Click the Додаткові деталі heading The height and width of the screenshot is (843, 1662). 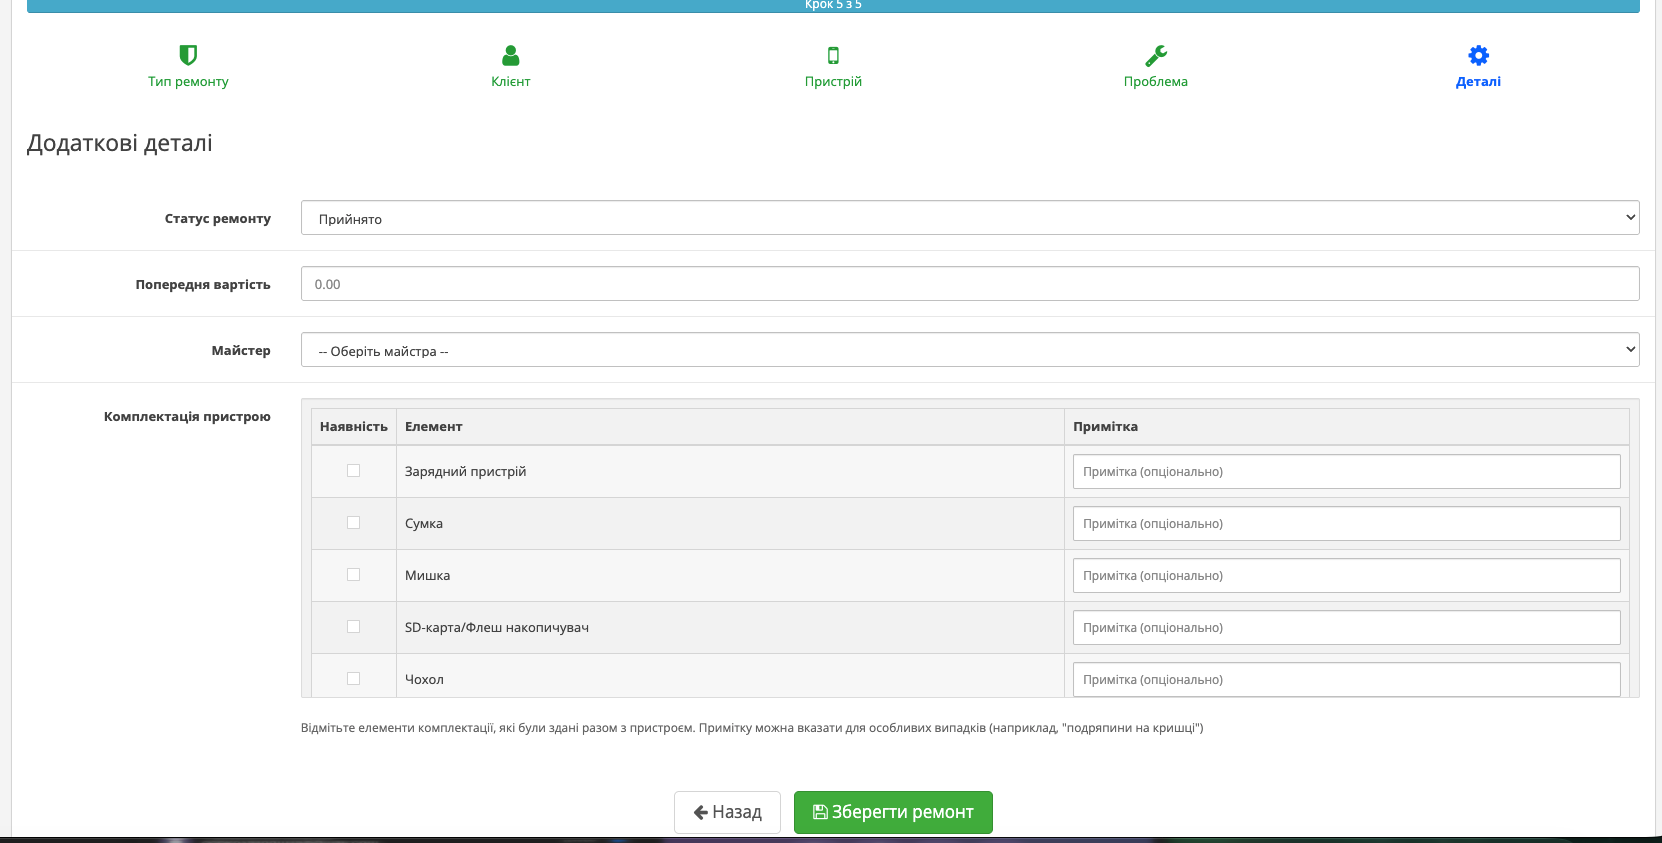coord(120,143)
